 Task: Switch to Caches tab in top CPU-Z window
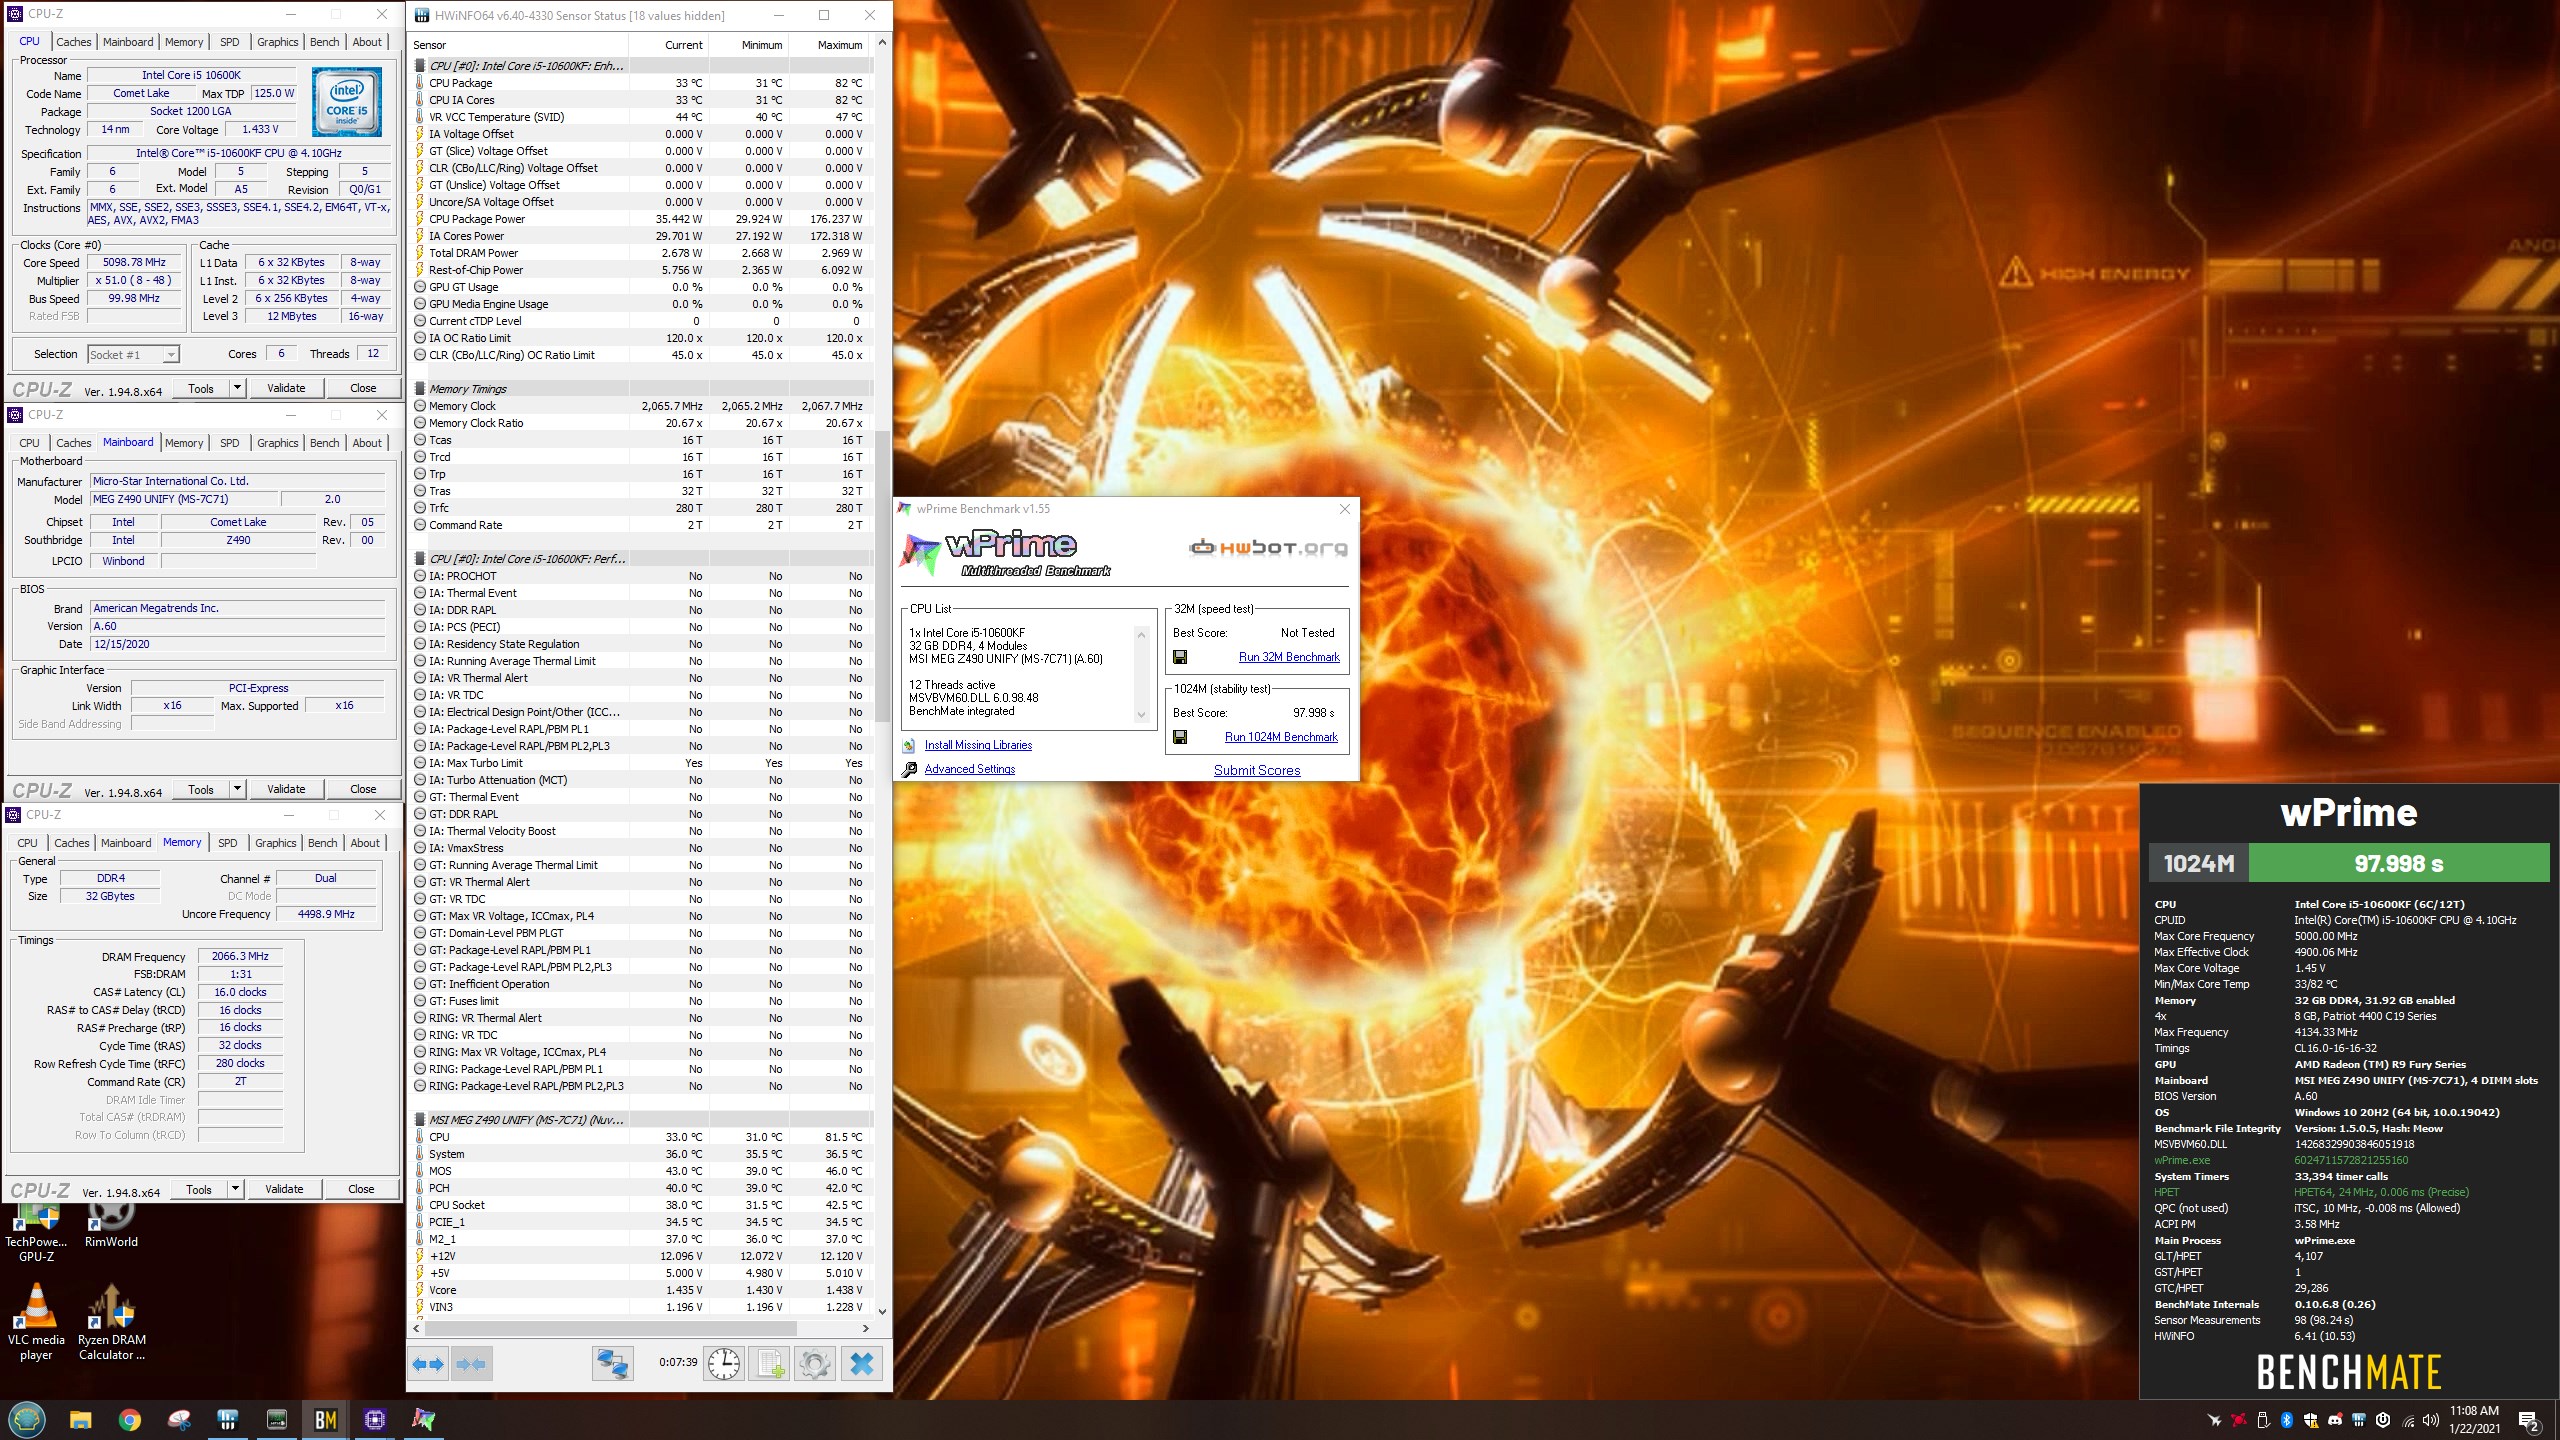click(73, 42)
